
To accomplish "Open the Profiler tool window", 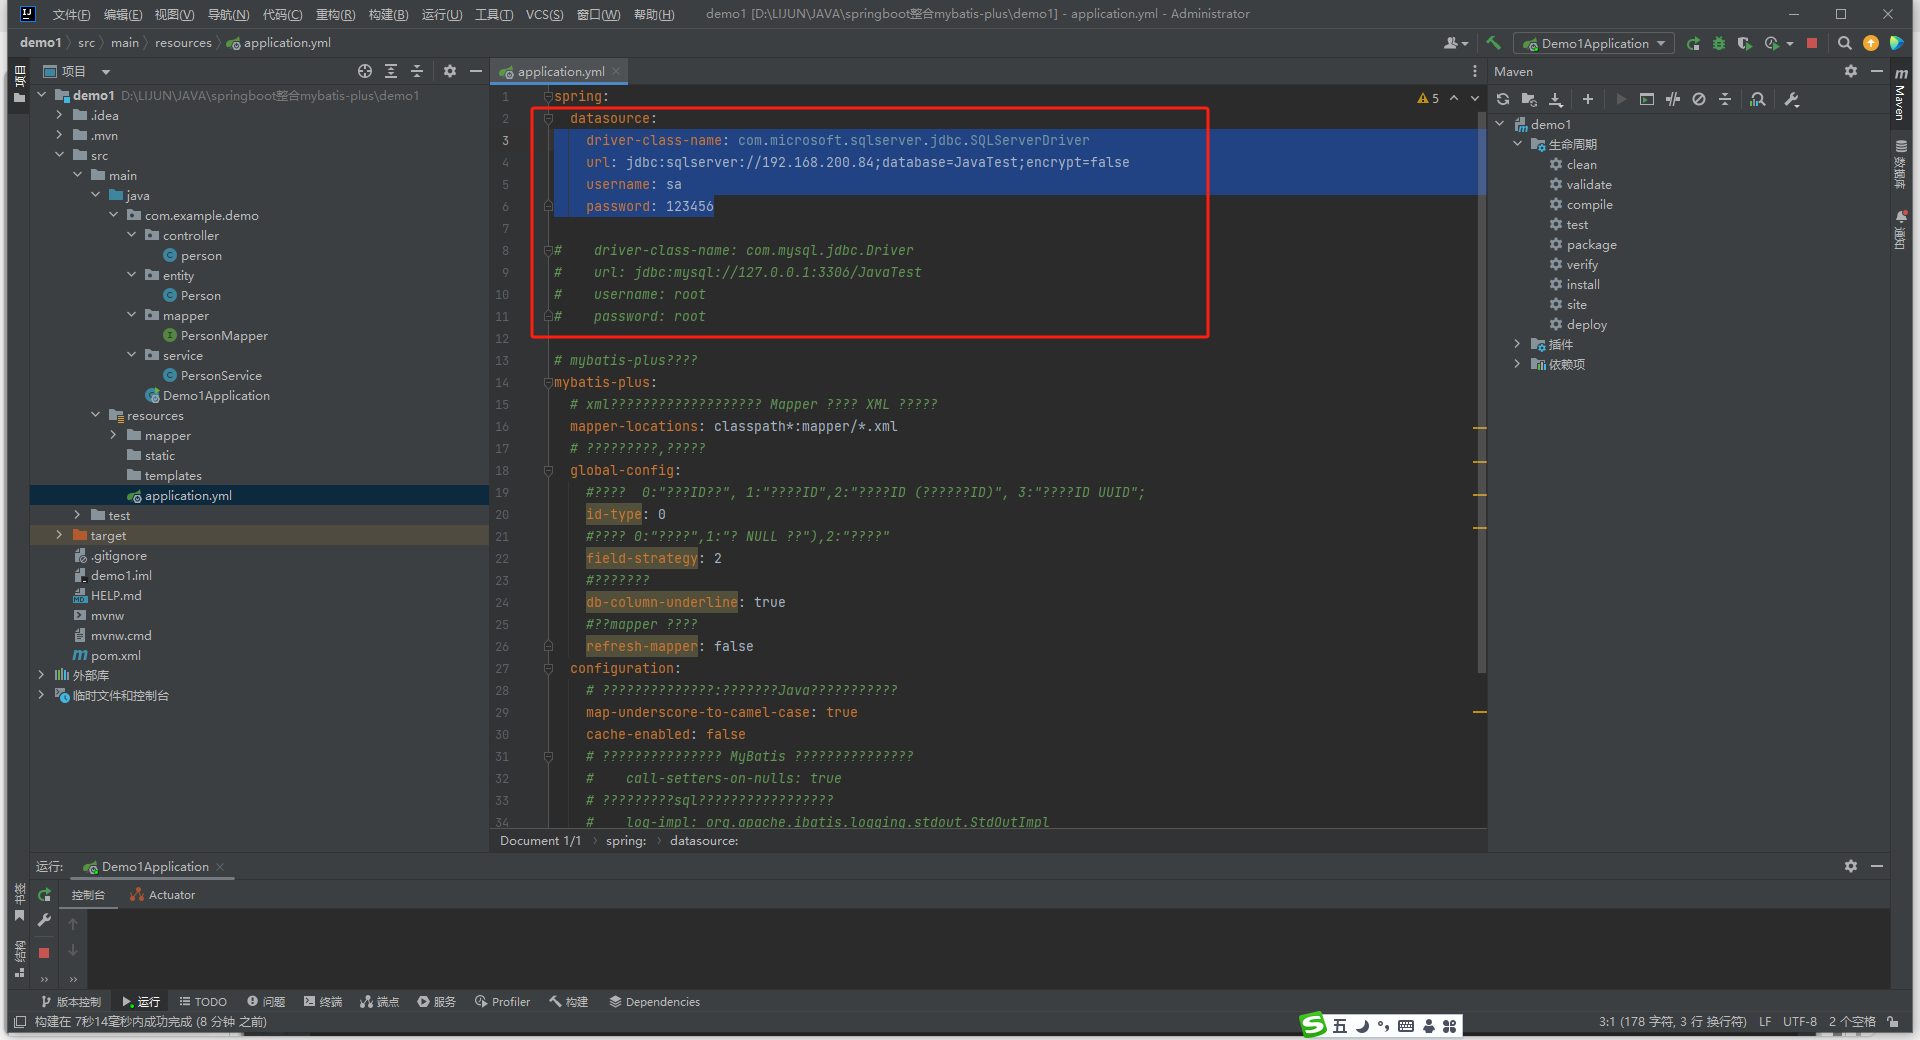I will [502, 1001].
